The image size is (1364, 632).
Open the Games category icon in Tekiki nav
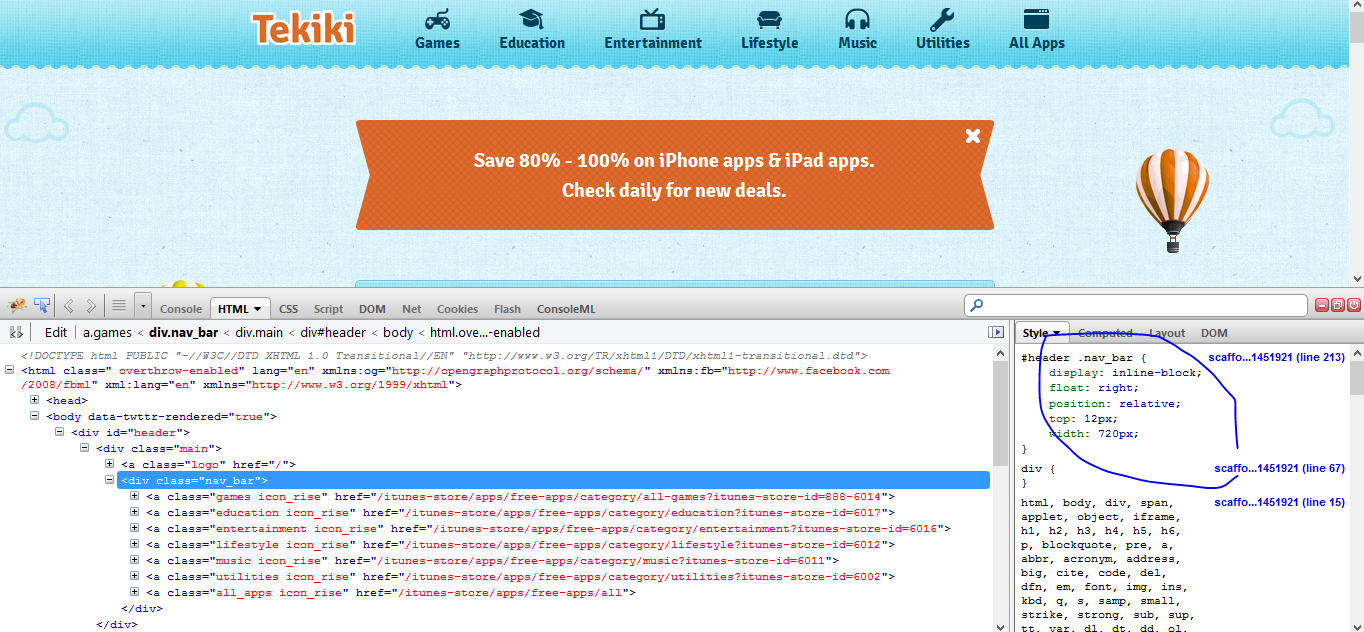(x=437, y=19)
